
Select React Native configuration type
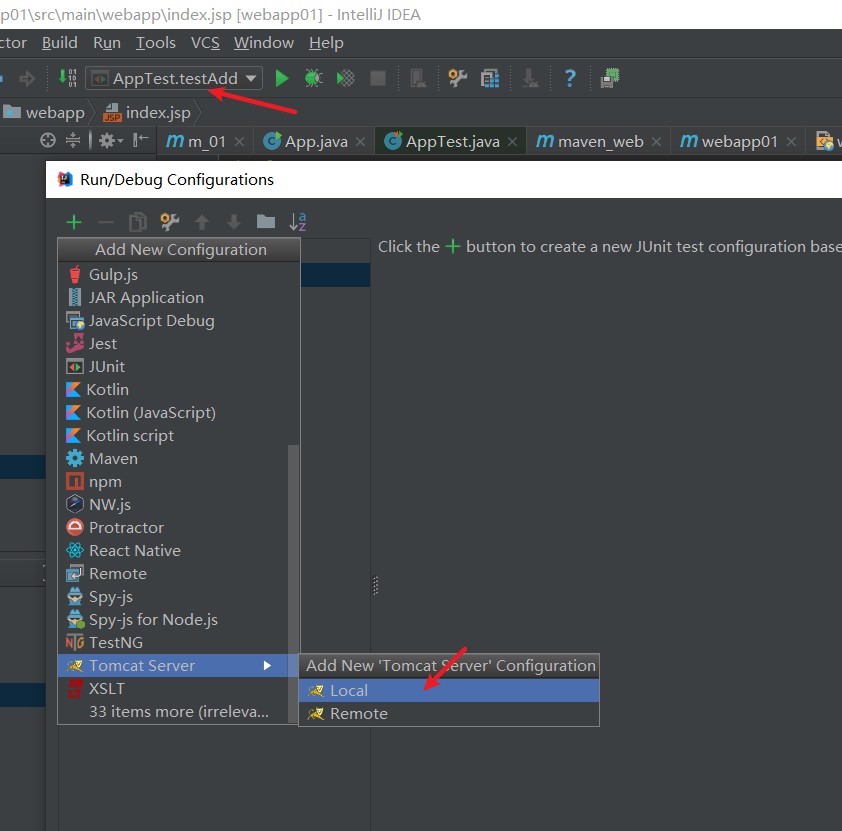[x=173, y=551]
